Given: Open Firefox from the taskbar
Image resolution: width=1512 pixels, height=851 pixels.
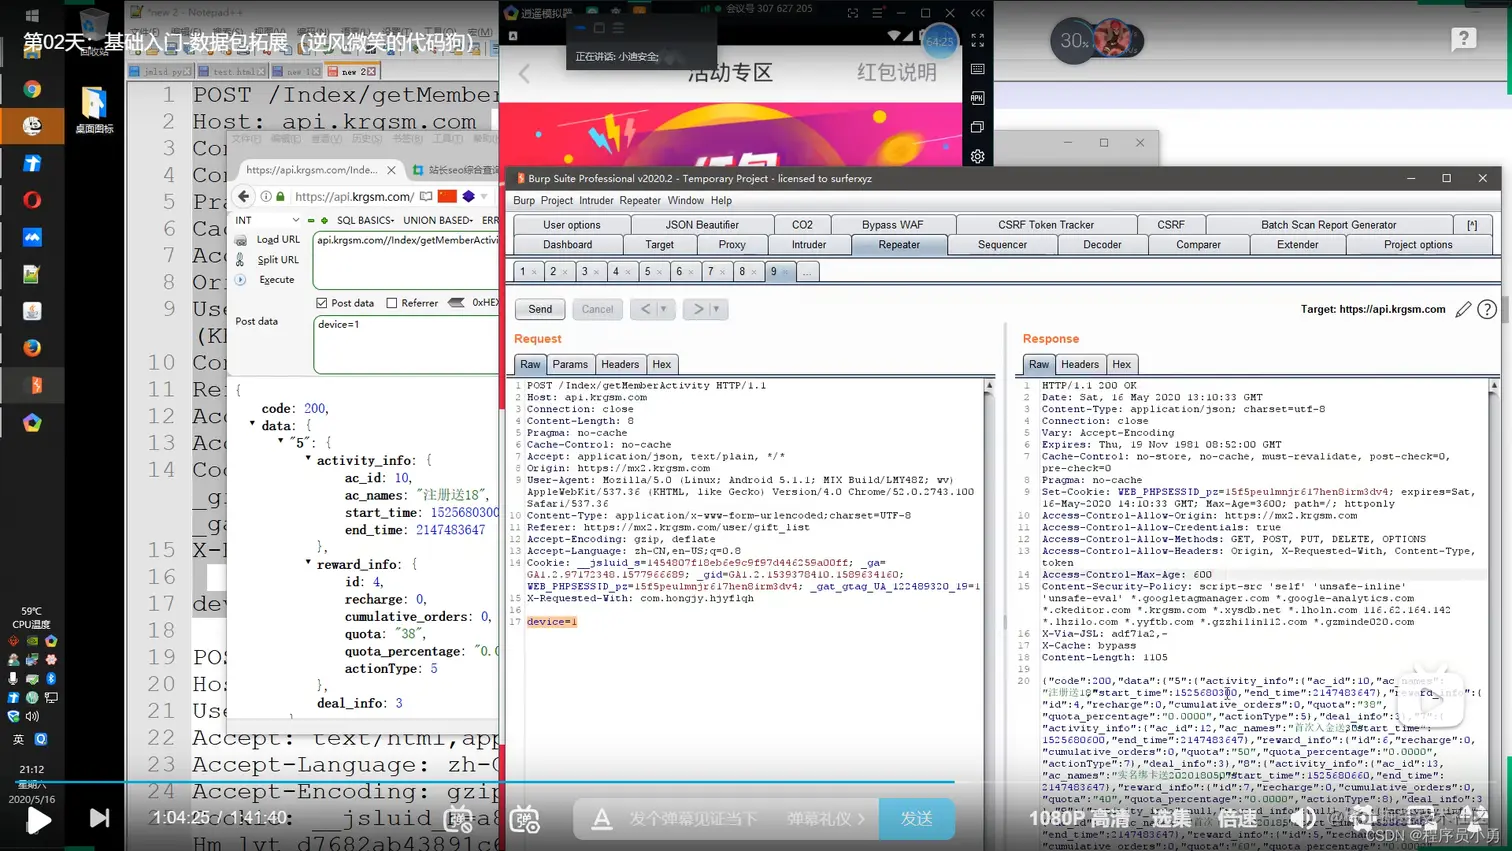Looking at the screenshot, I should (x=32, y=348).
